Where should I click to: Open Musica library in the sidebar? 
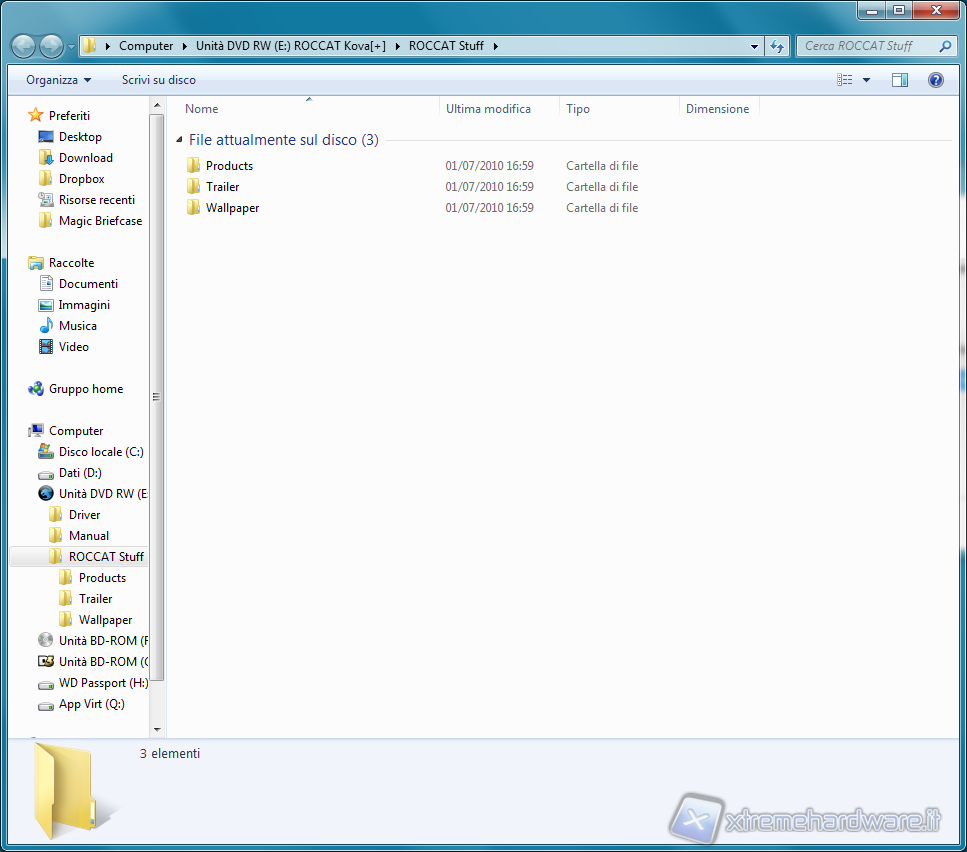(x=77, y=326)
